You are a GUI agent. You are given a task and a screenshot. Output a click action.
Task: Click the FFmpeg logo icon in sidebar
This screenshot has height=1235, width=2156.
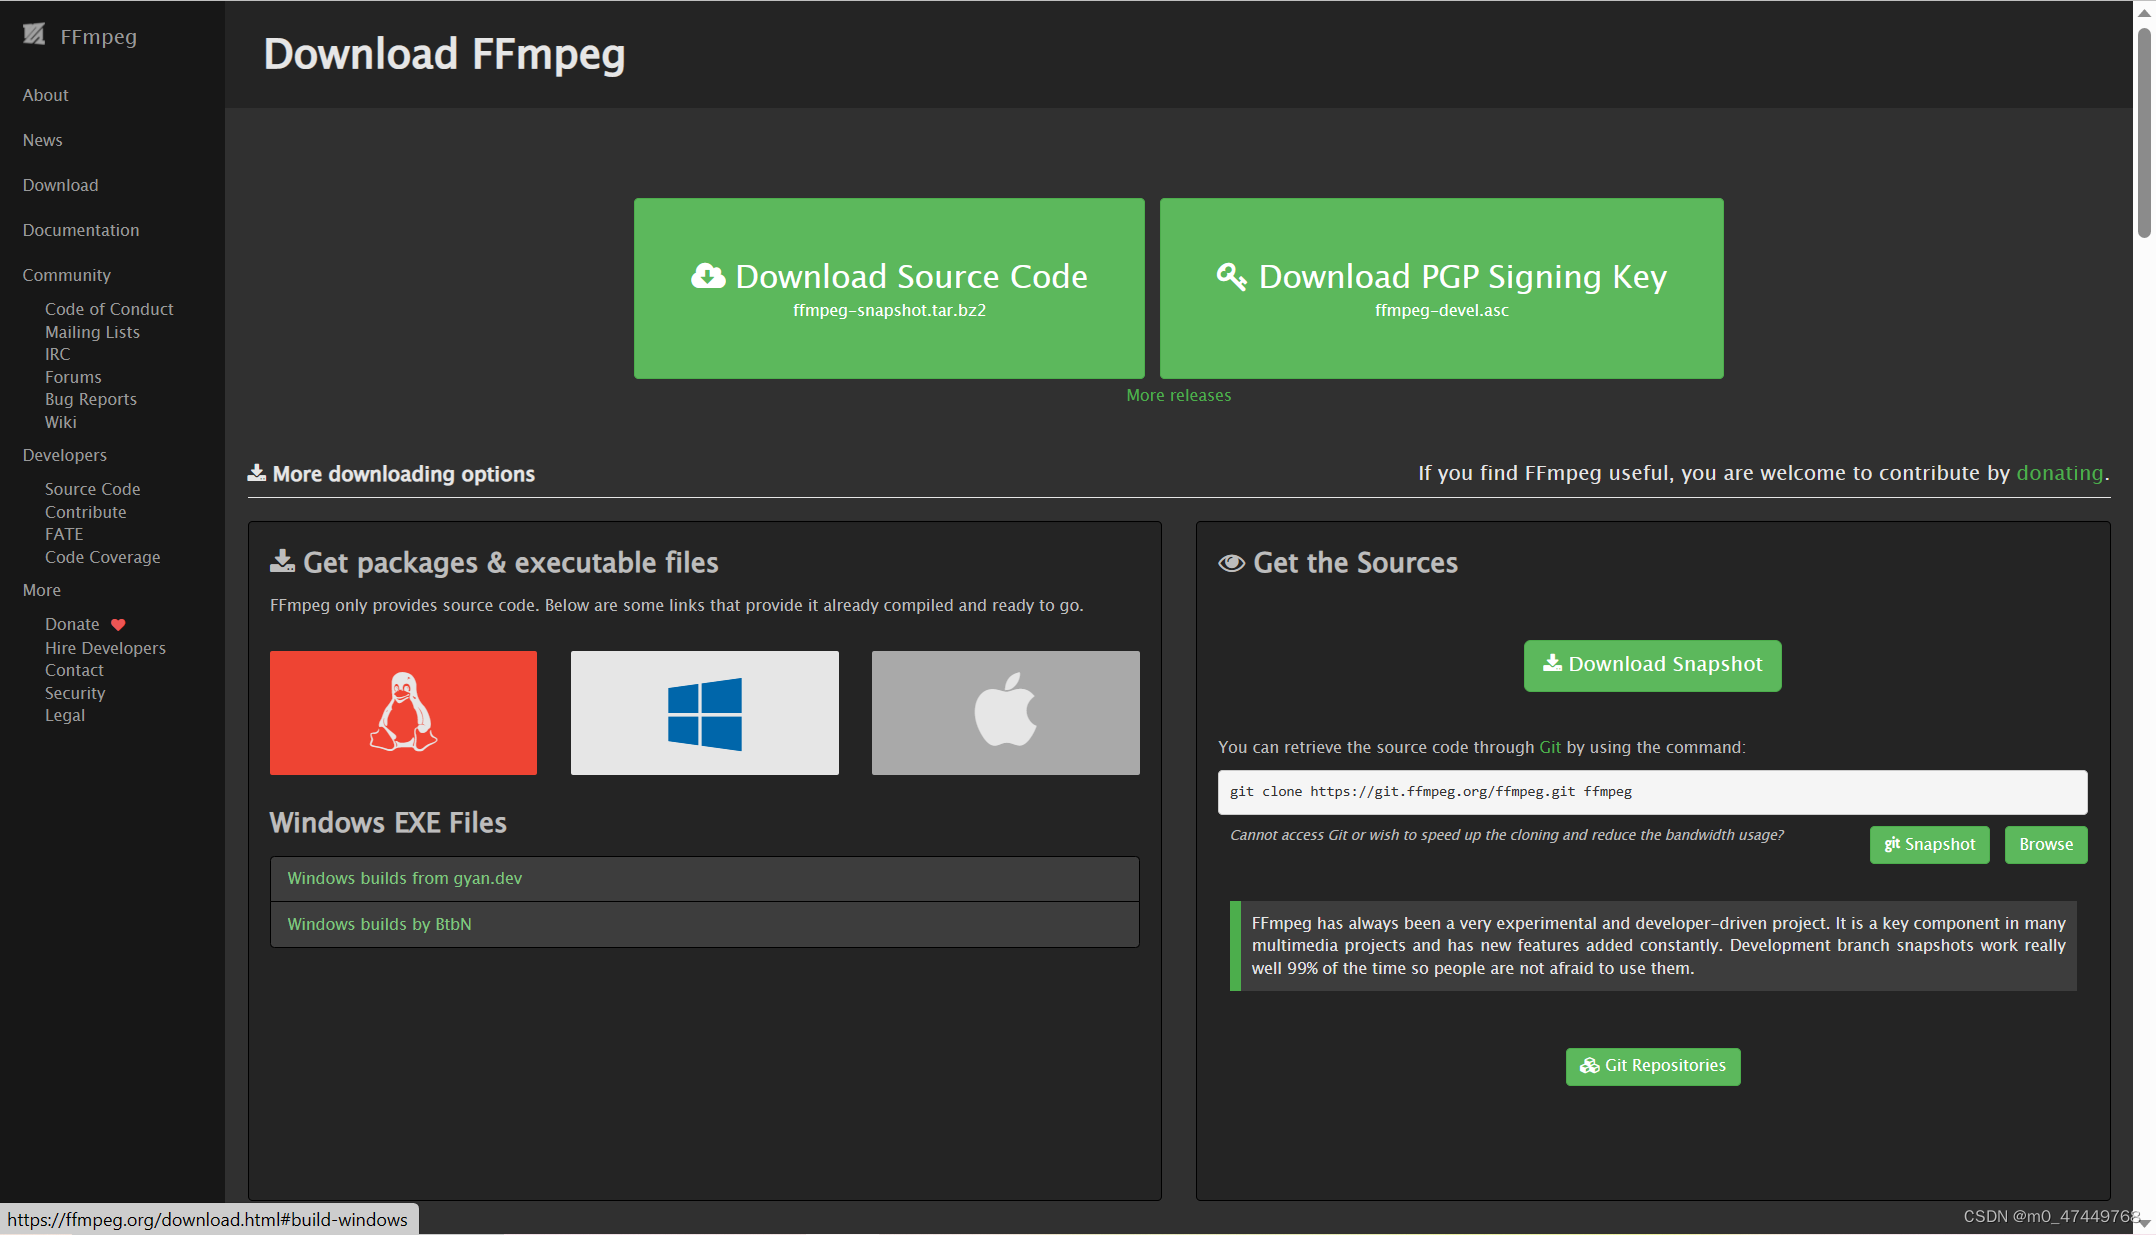34,35
